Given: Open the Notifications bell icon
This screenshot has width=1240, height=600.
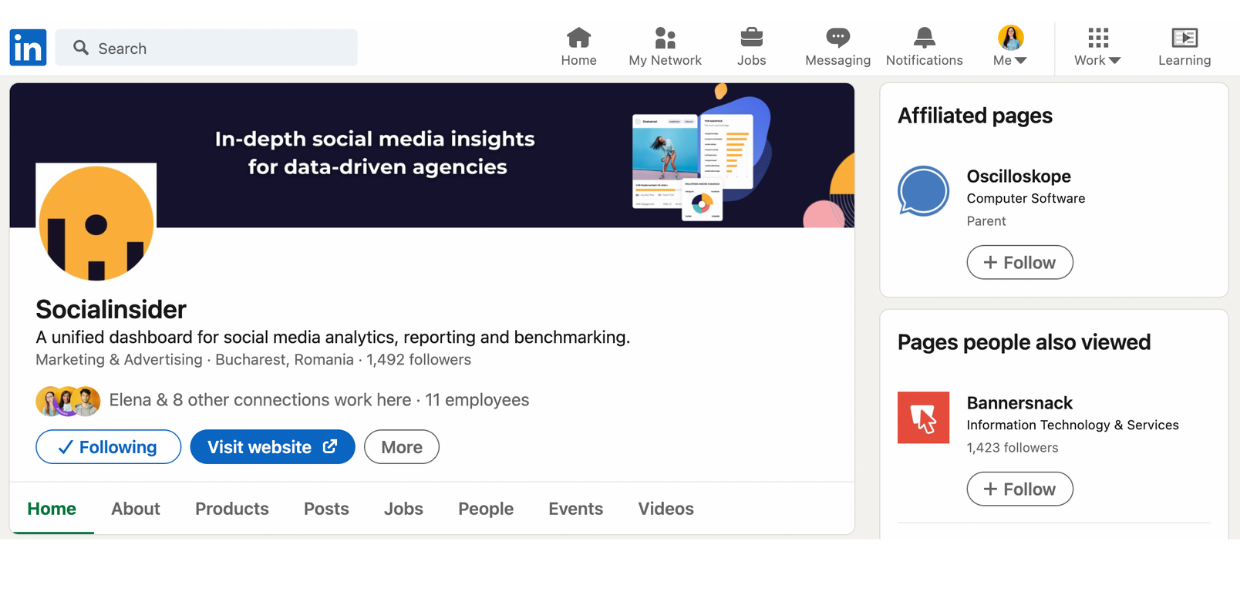Looking at the screenshot, I should point(924,38).
